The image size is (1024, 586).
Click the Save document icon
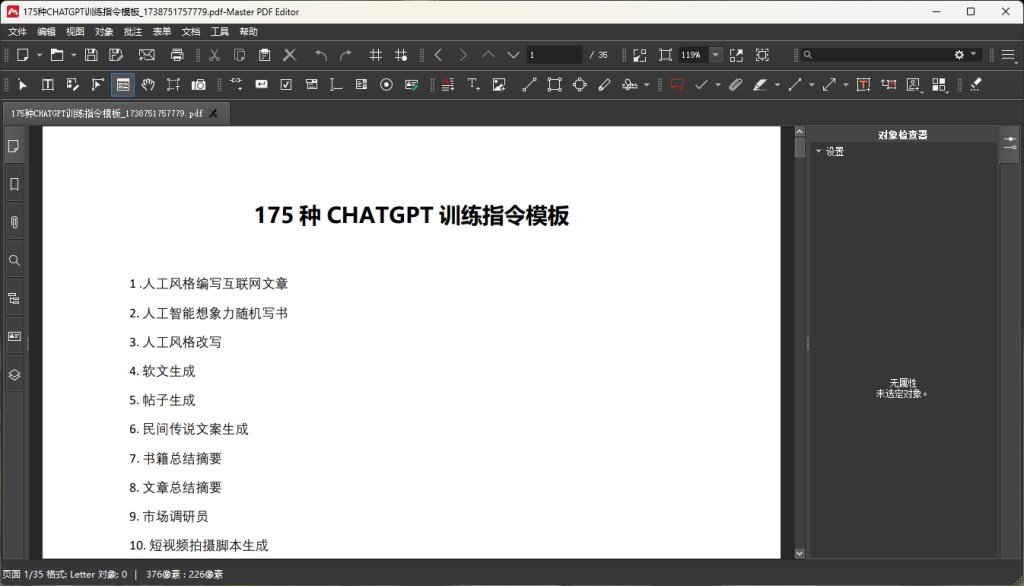[x=91, y=55]
